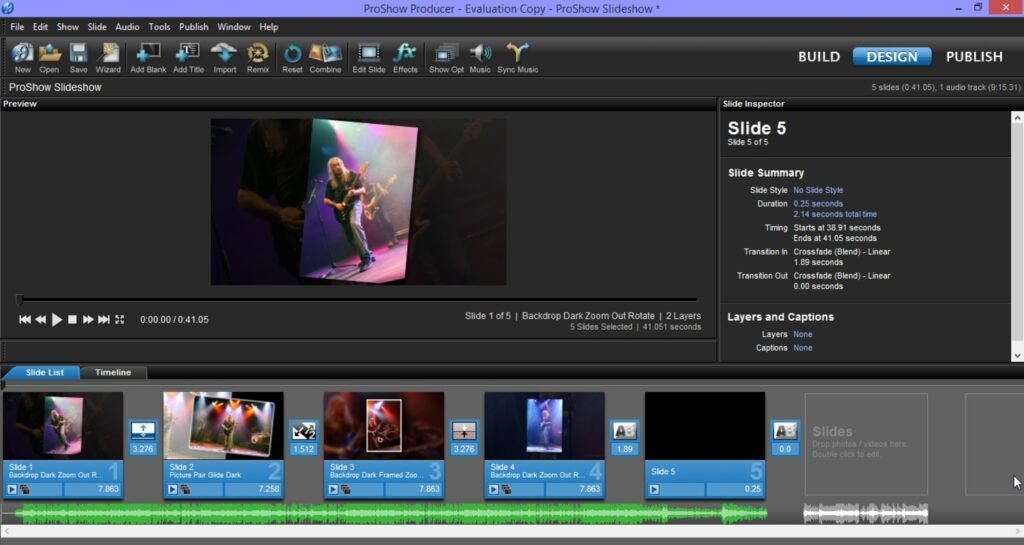Click Layers None link
This screenshot has width=1024, height=545.
[803, 334]
